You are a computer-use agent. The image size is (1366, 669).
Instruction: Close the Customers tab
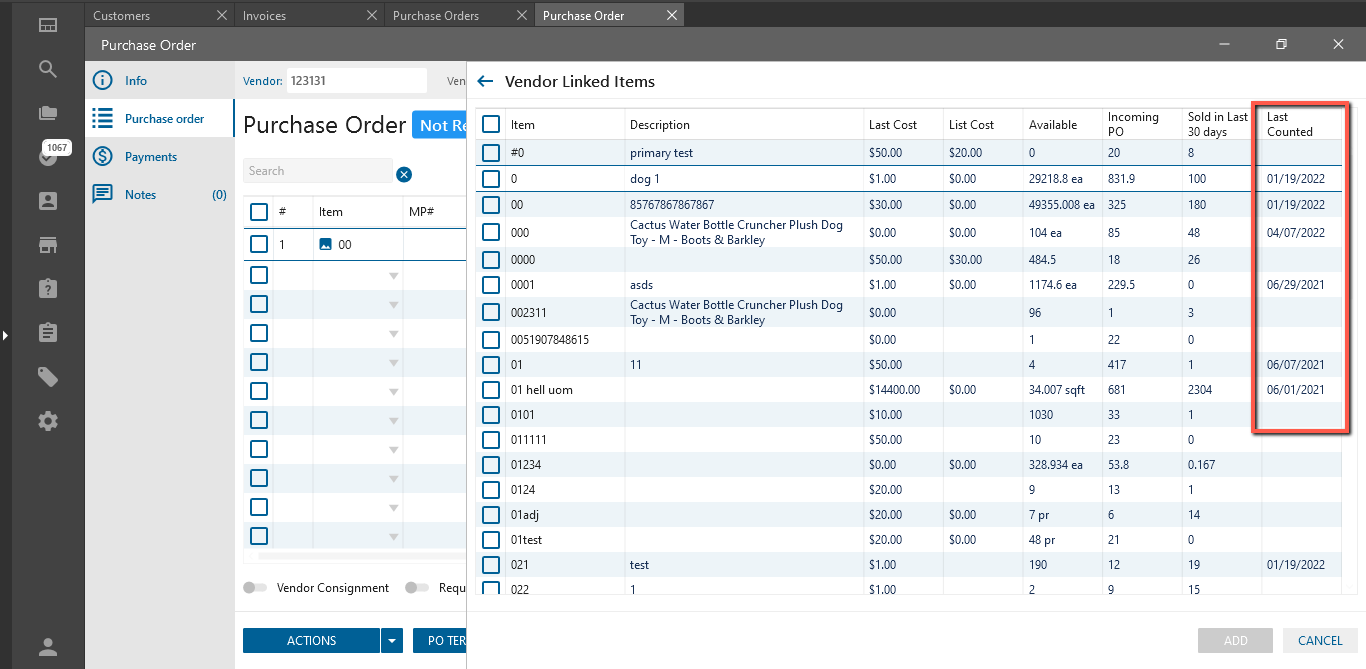pos(222,15)
